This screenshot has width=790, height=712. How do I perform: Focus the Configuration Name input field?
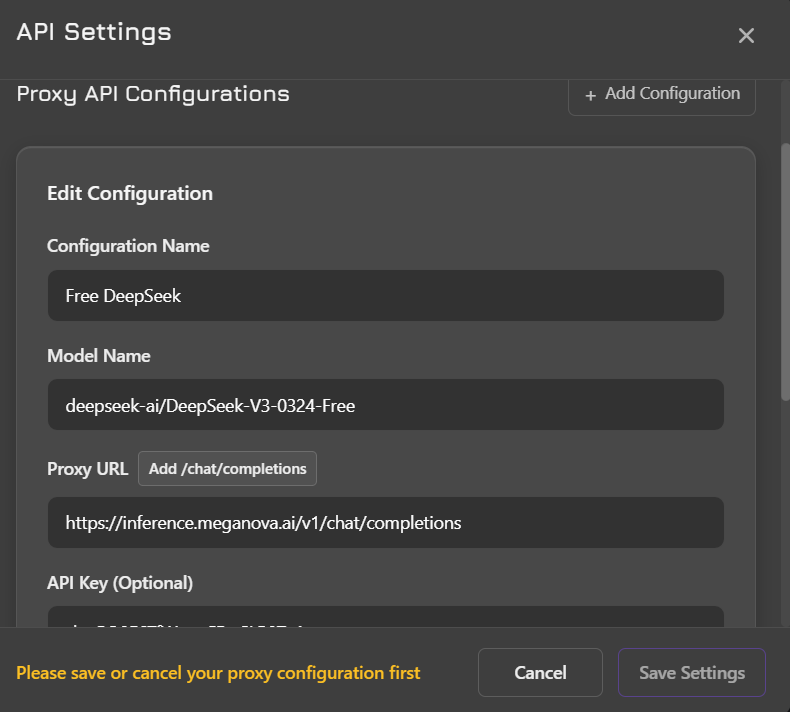385,296
